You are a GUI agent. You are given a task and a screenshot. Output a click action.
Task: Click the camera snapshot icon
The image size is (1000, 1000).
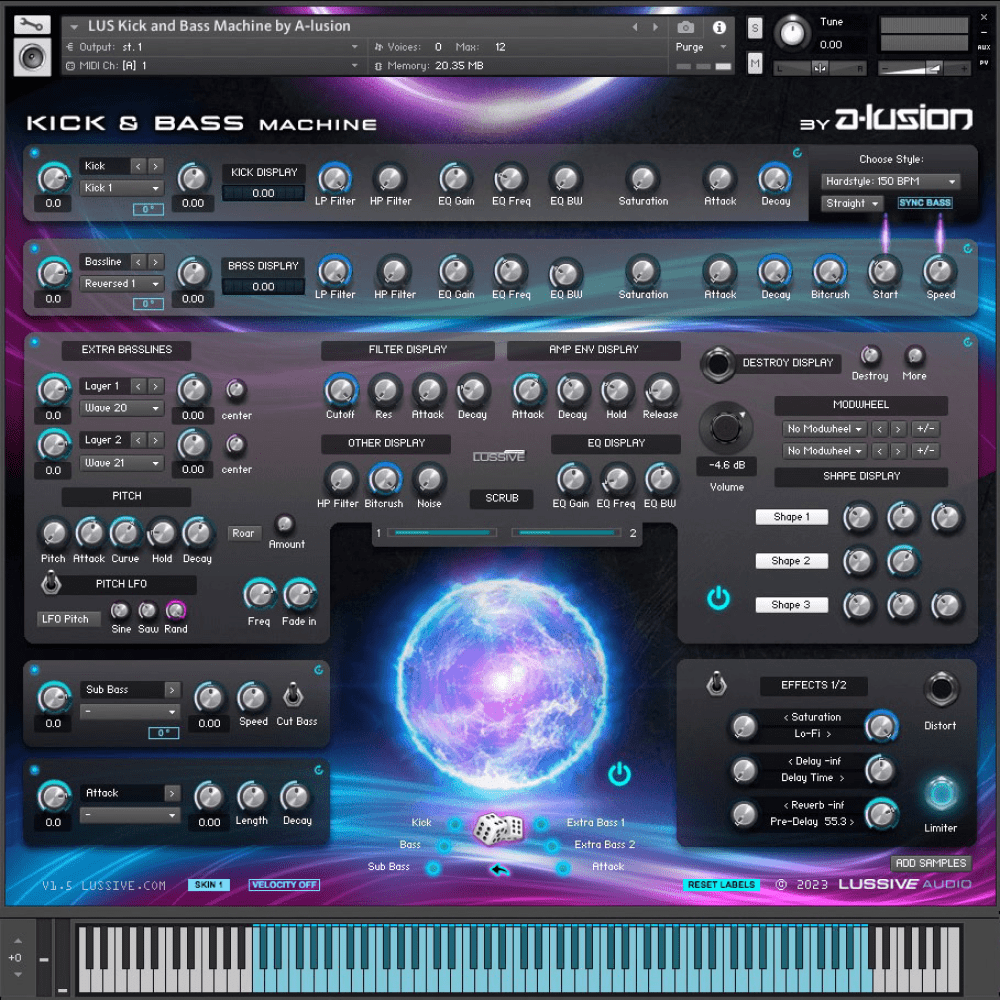coord(686,27)
